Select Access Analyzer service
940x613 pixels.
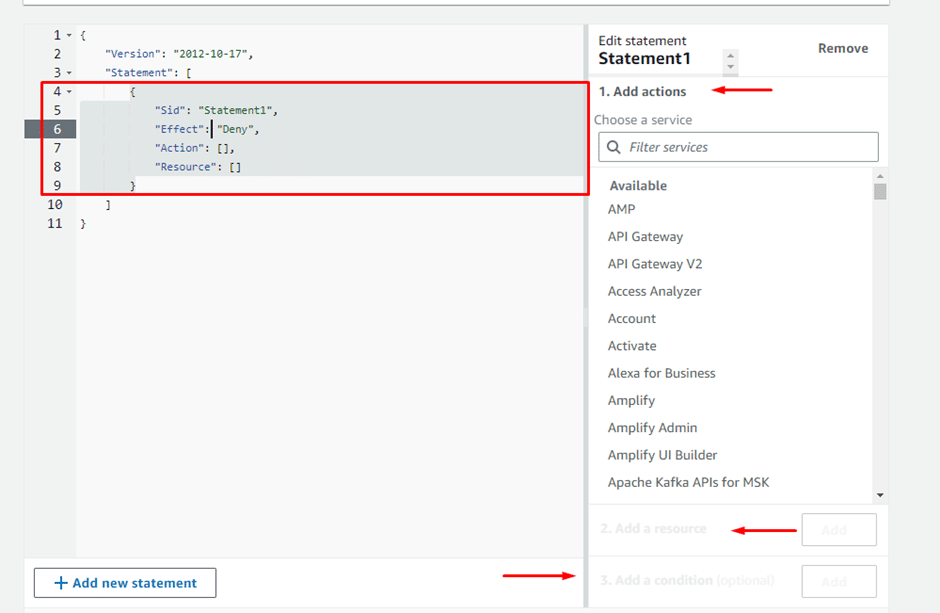coord(654,291)
